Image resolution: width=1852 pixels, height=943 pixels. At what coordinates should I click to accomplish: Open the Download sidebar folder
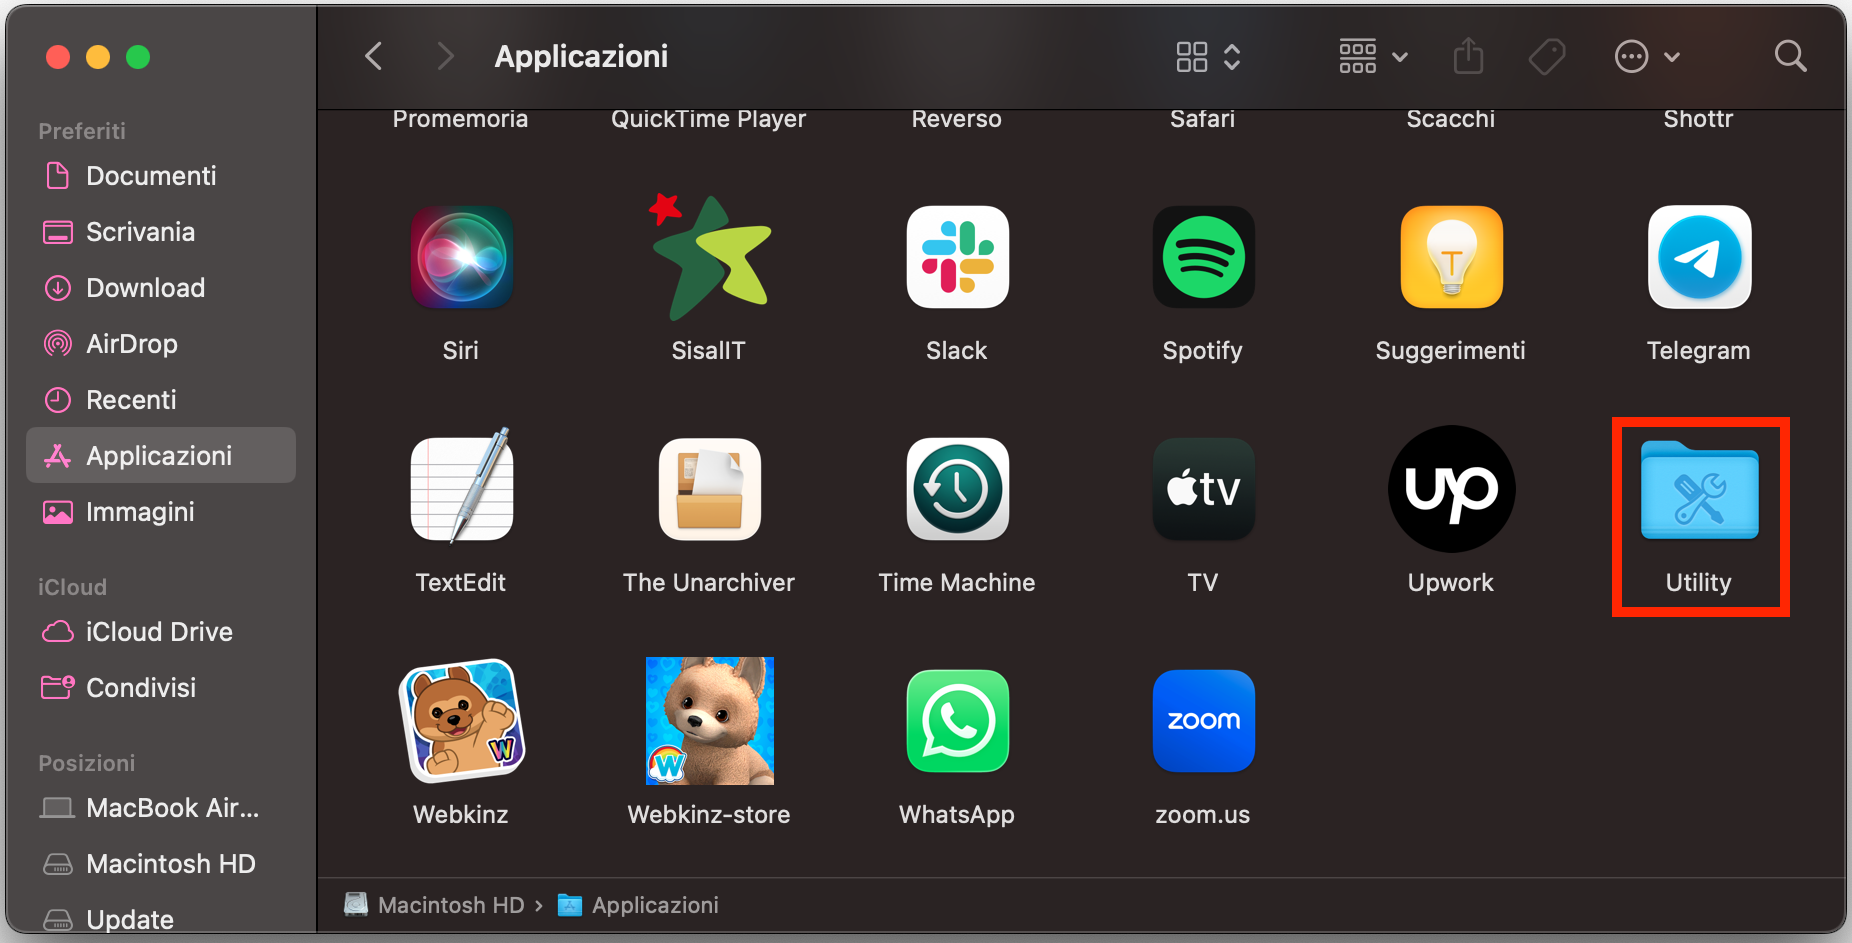(x=161, y=288)
